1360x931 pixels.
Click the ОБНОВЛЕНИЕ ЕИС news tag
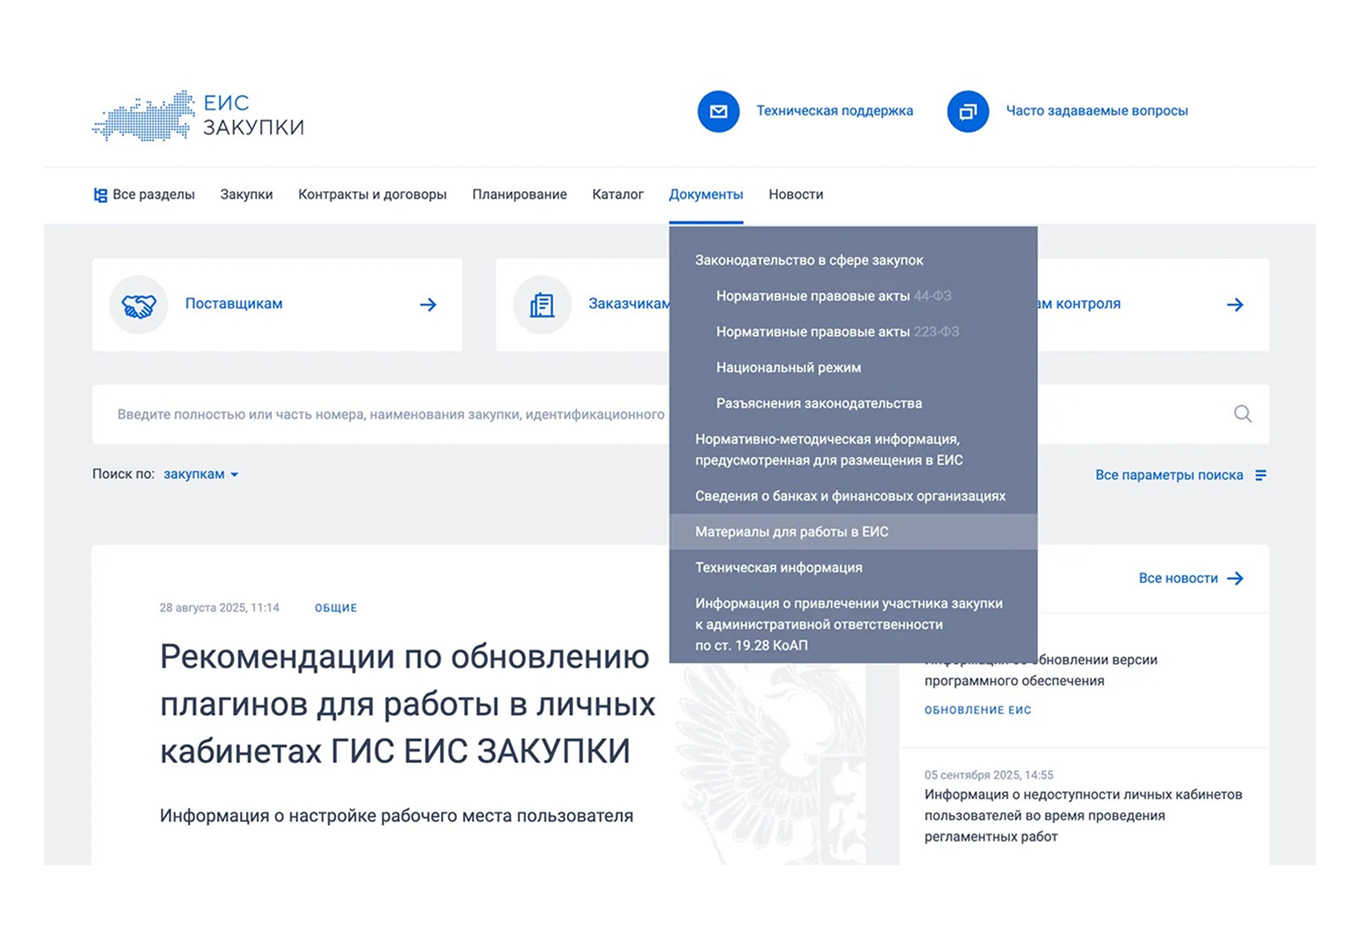click(x=978, y=710)
